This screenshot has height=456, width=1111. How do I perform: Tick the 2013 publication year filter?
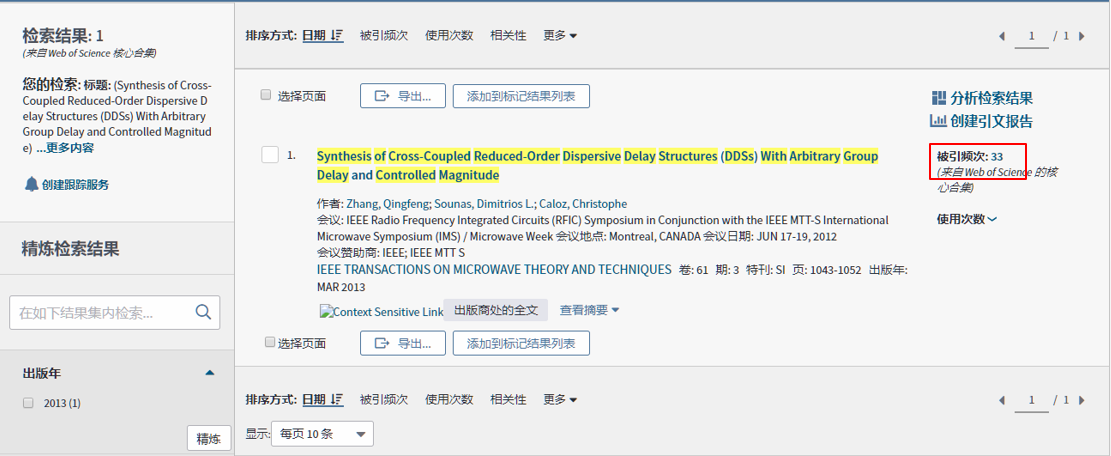click(29, 403)
